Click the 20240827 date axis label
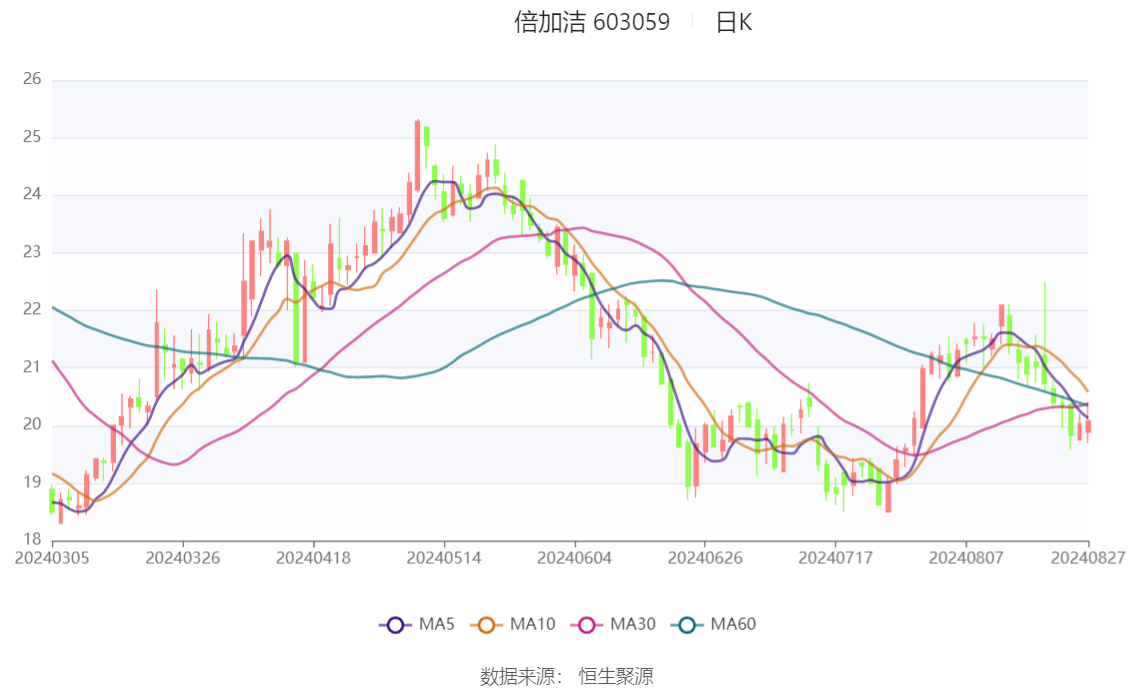Screen dimensions: 1134x689 [1088, 558]
